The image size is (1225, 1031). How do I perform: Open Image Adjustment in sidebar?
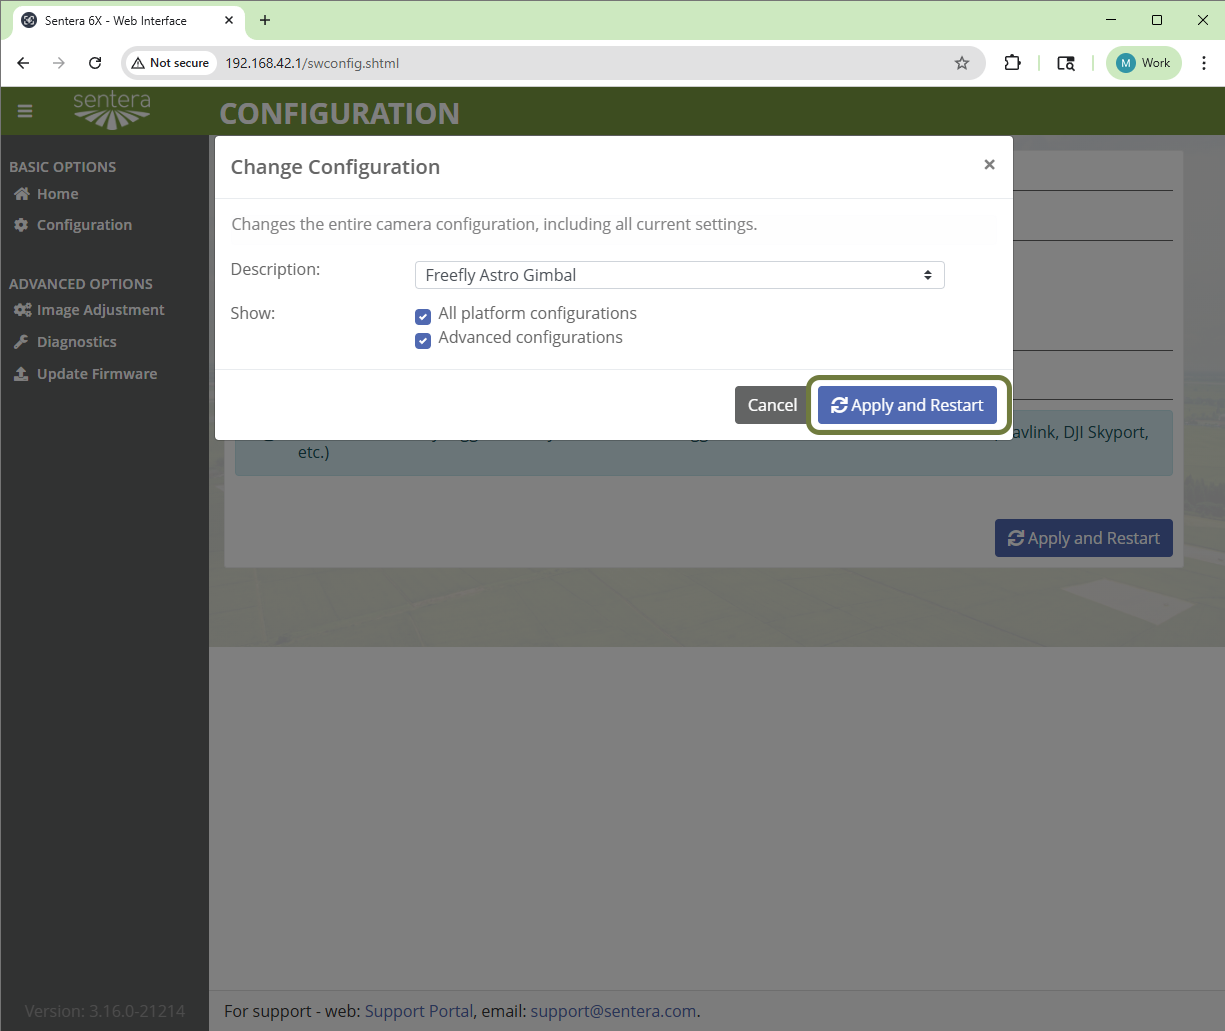(100, 310)
